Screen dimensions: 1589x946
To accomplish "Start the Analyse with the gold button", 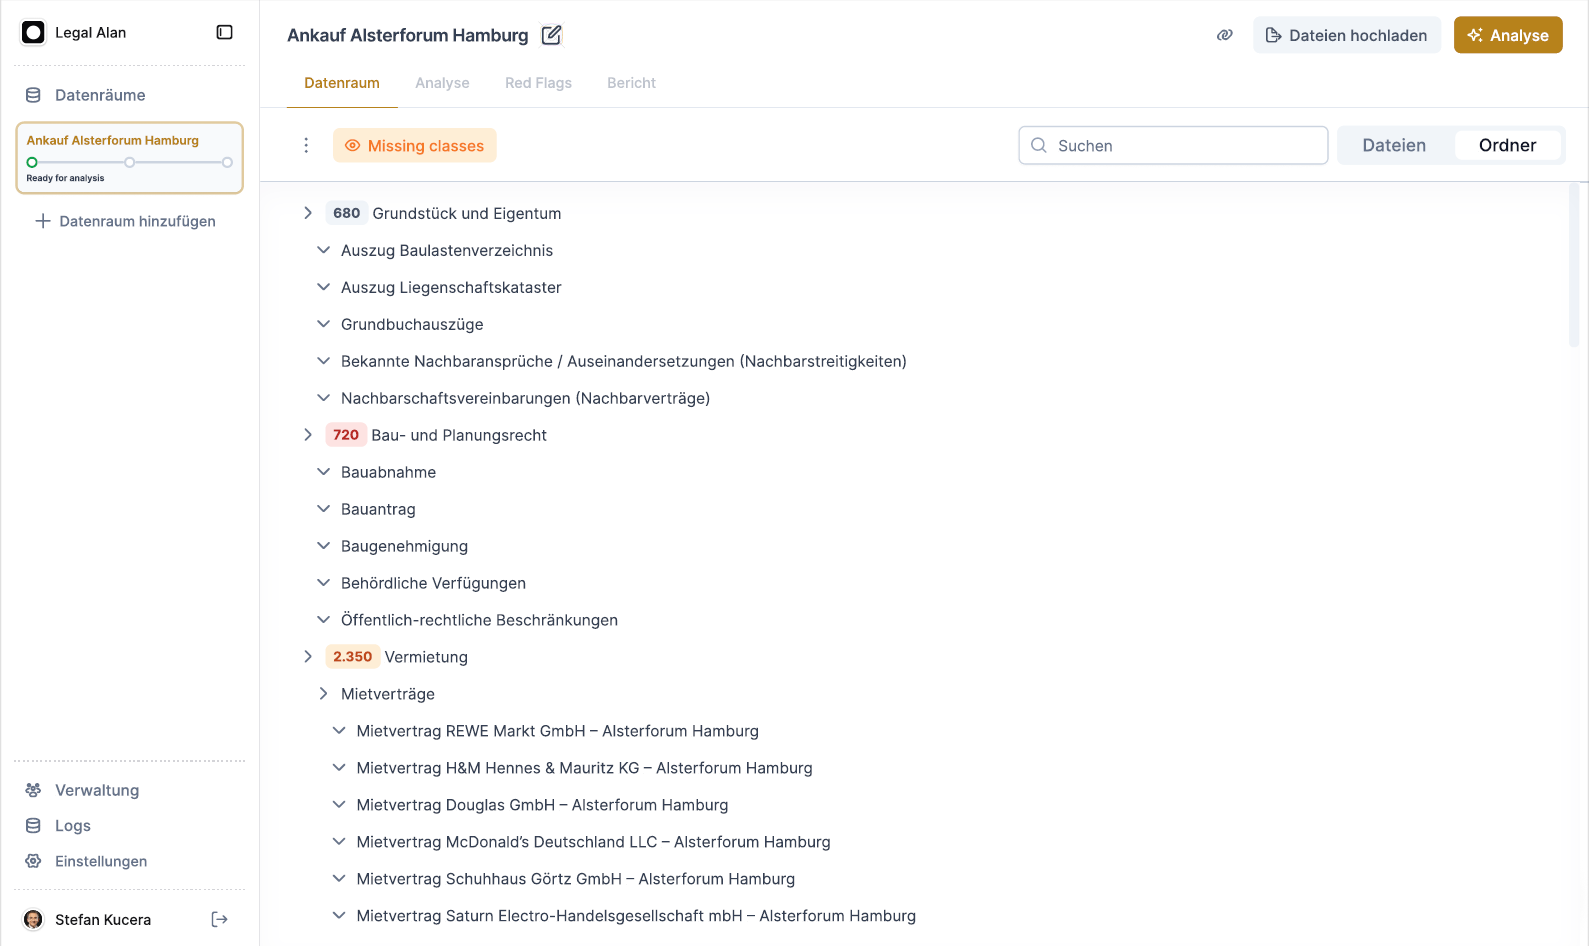I will [x=1507, y=35].
